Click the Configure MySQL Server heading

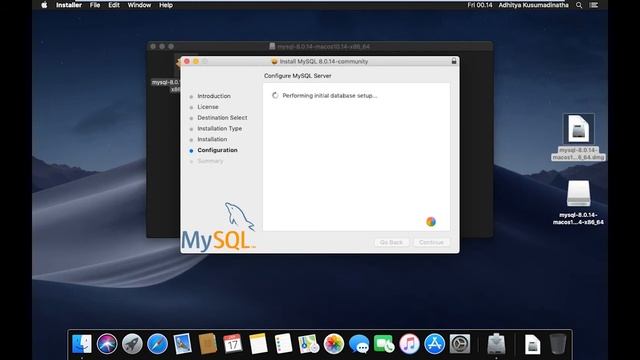tap(298, 76)
